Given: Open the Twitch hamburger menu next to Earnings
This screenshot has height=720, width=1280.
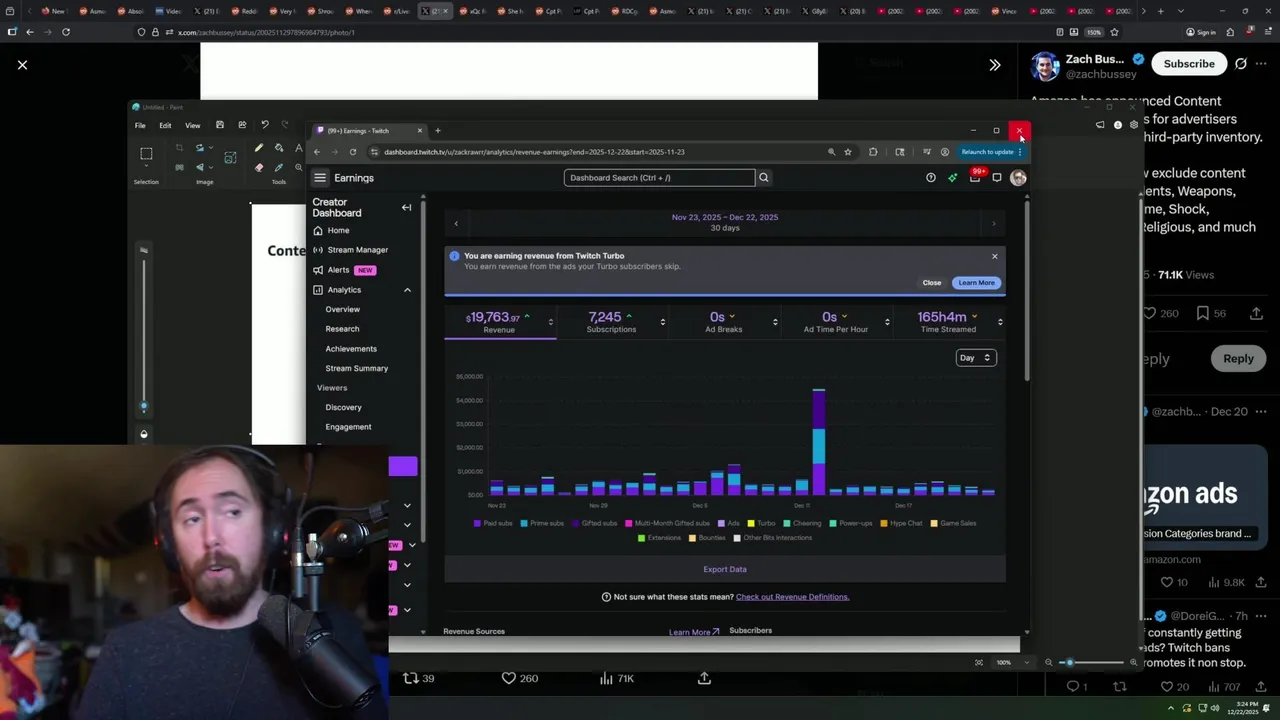Looking at the screenshot, I should click(320, 178).
